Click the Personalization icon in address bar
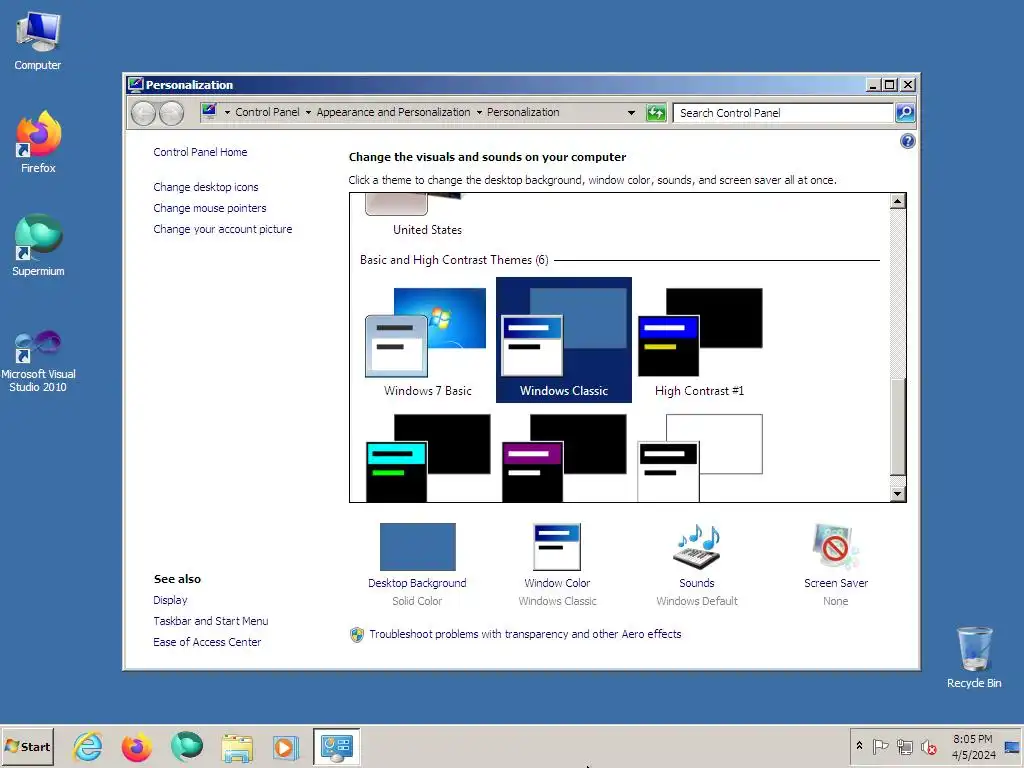The height and width of the screenshot is (768, 1024). pyautogui.click(x=209, y=112)
